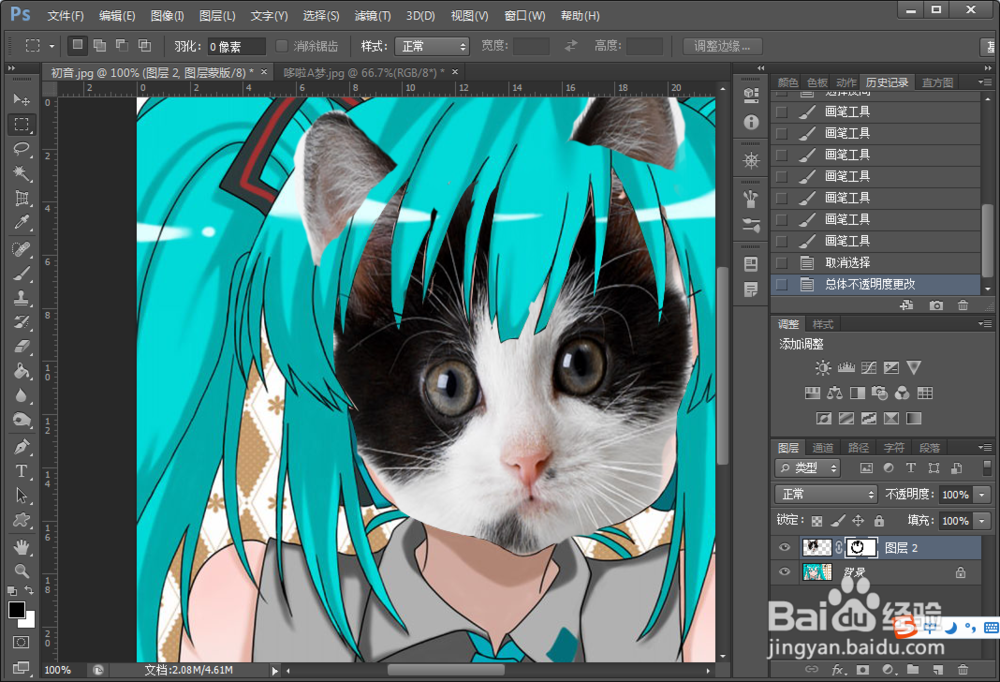Hide the 背景 layer visibility eye
This screenshot has width=1000, height=682.
tap(784, 572)
